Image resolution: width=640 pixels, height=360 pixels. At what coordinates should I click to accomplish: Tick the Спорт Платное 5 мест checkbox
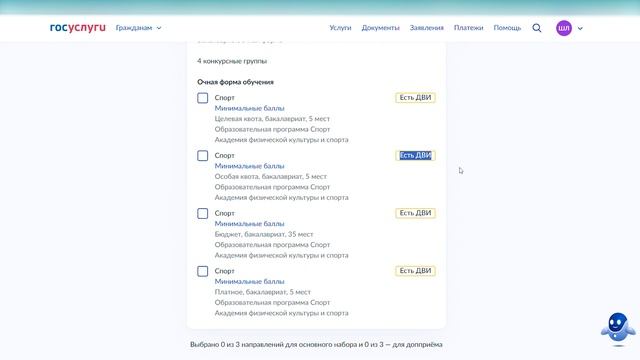click(202, 271)
